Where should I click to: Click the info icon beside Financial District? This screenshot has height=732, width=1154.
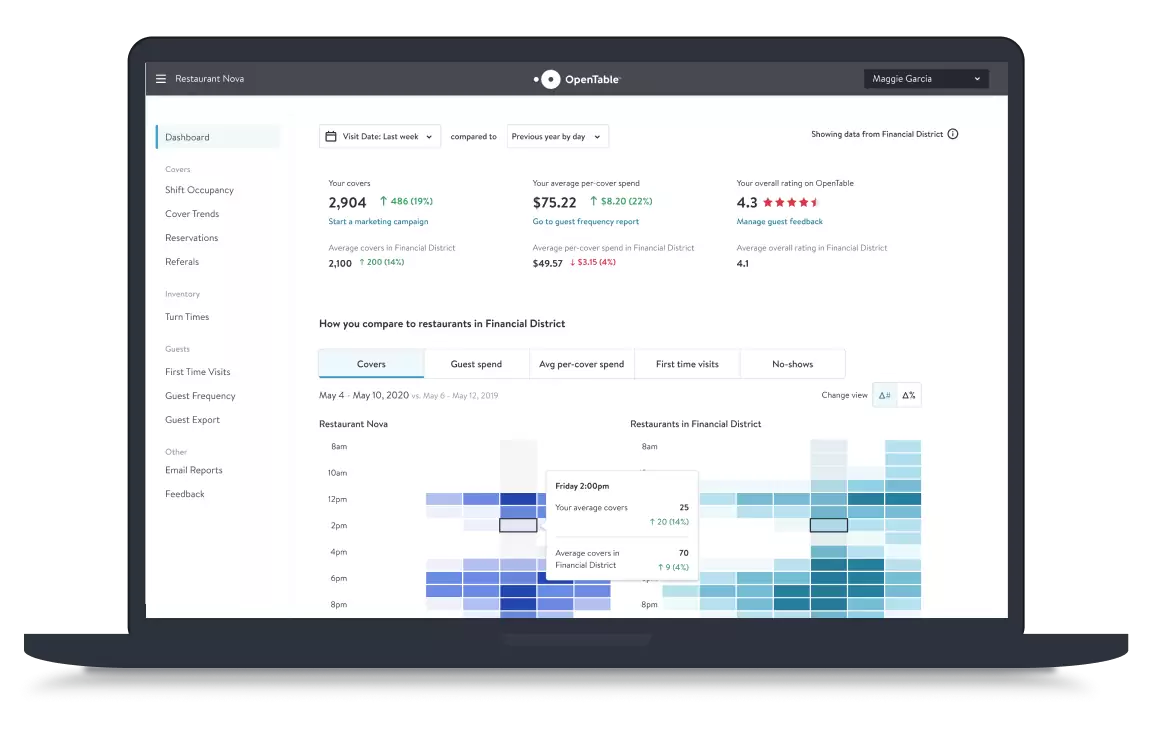[x=953, y=134]
